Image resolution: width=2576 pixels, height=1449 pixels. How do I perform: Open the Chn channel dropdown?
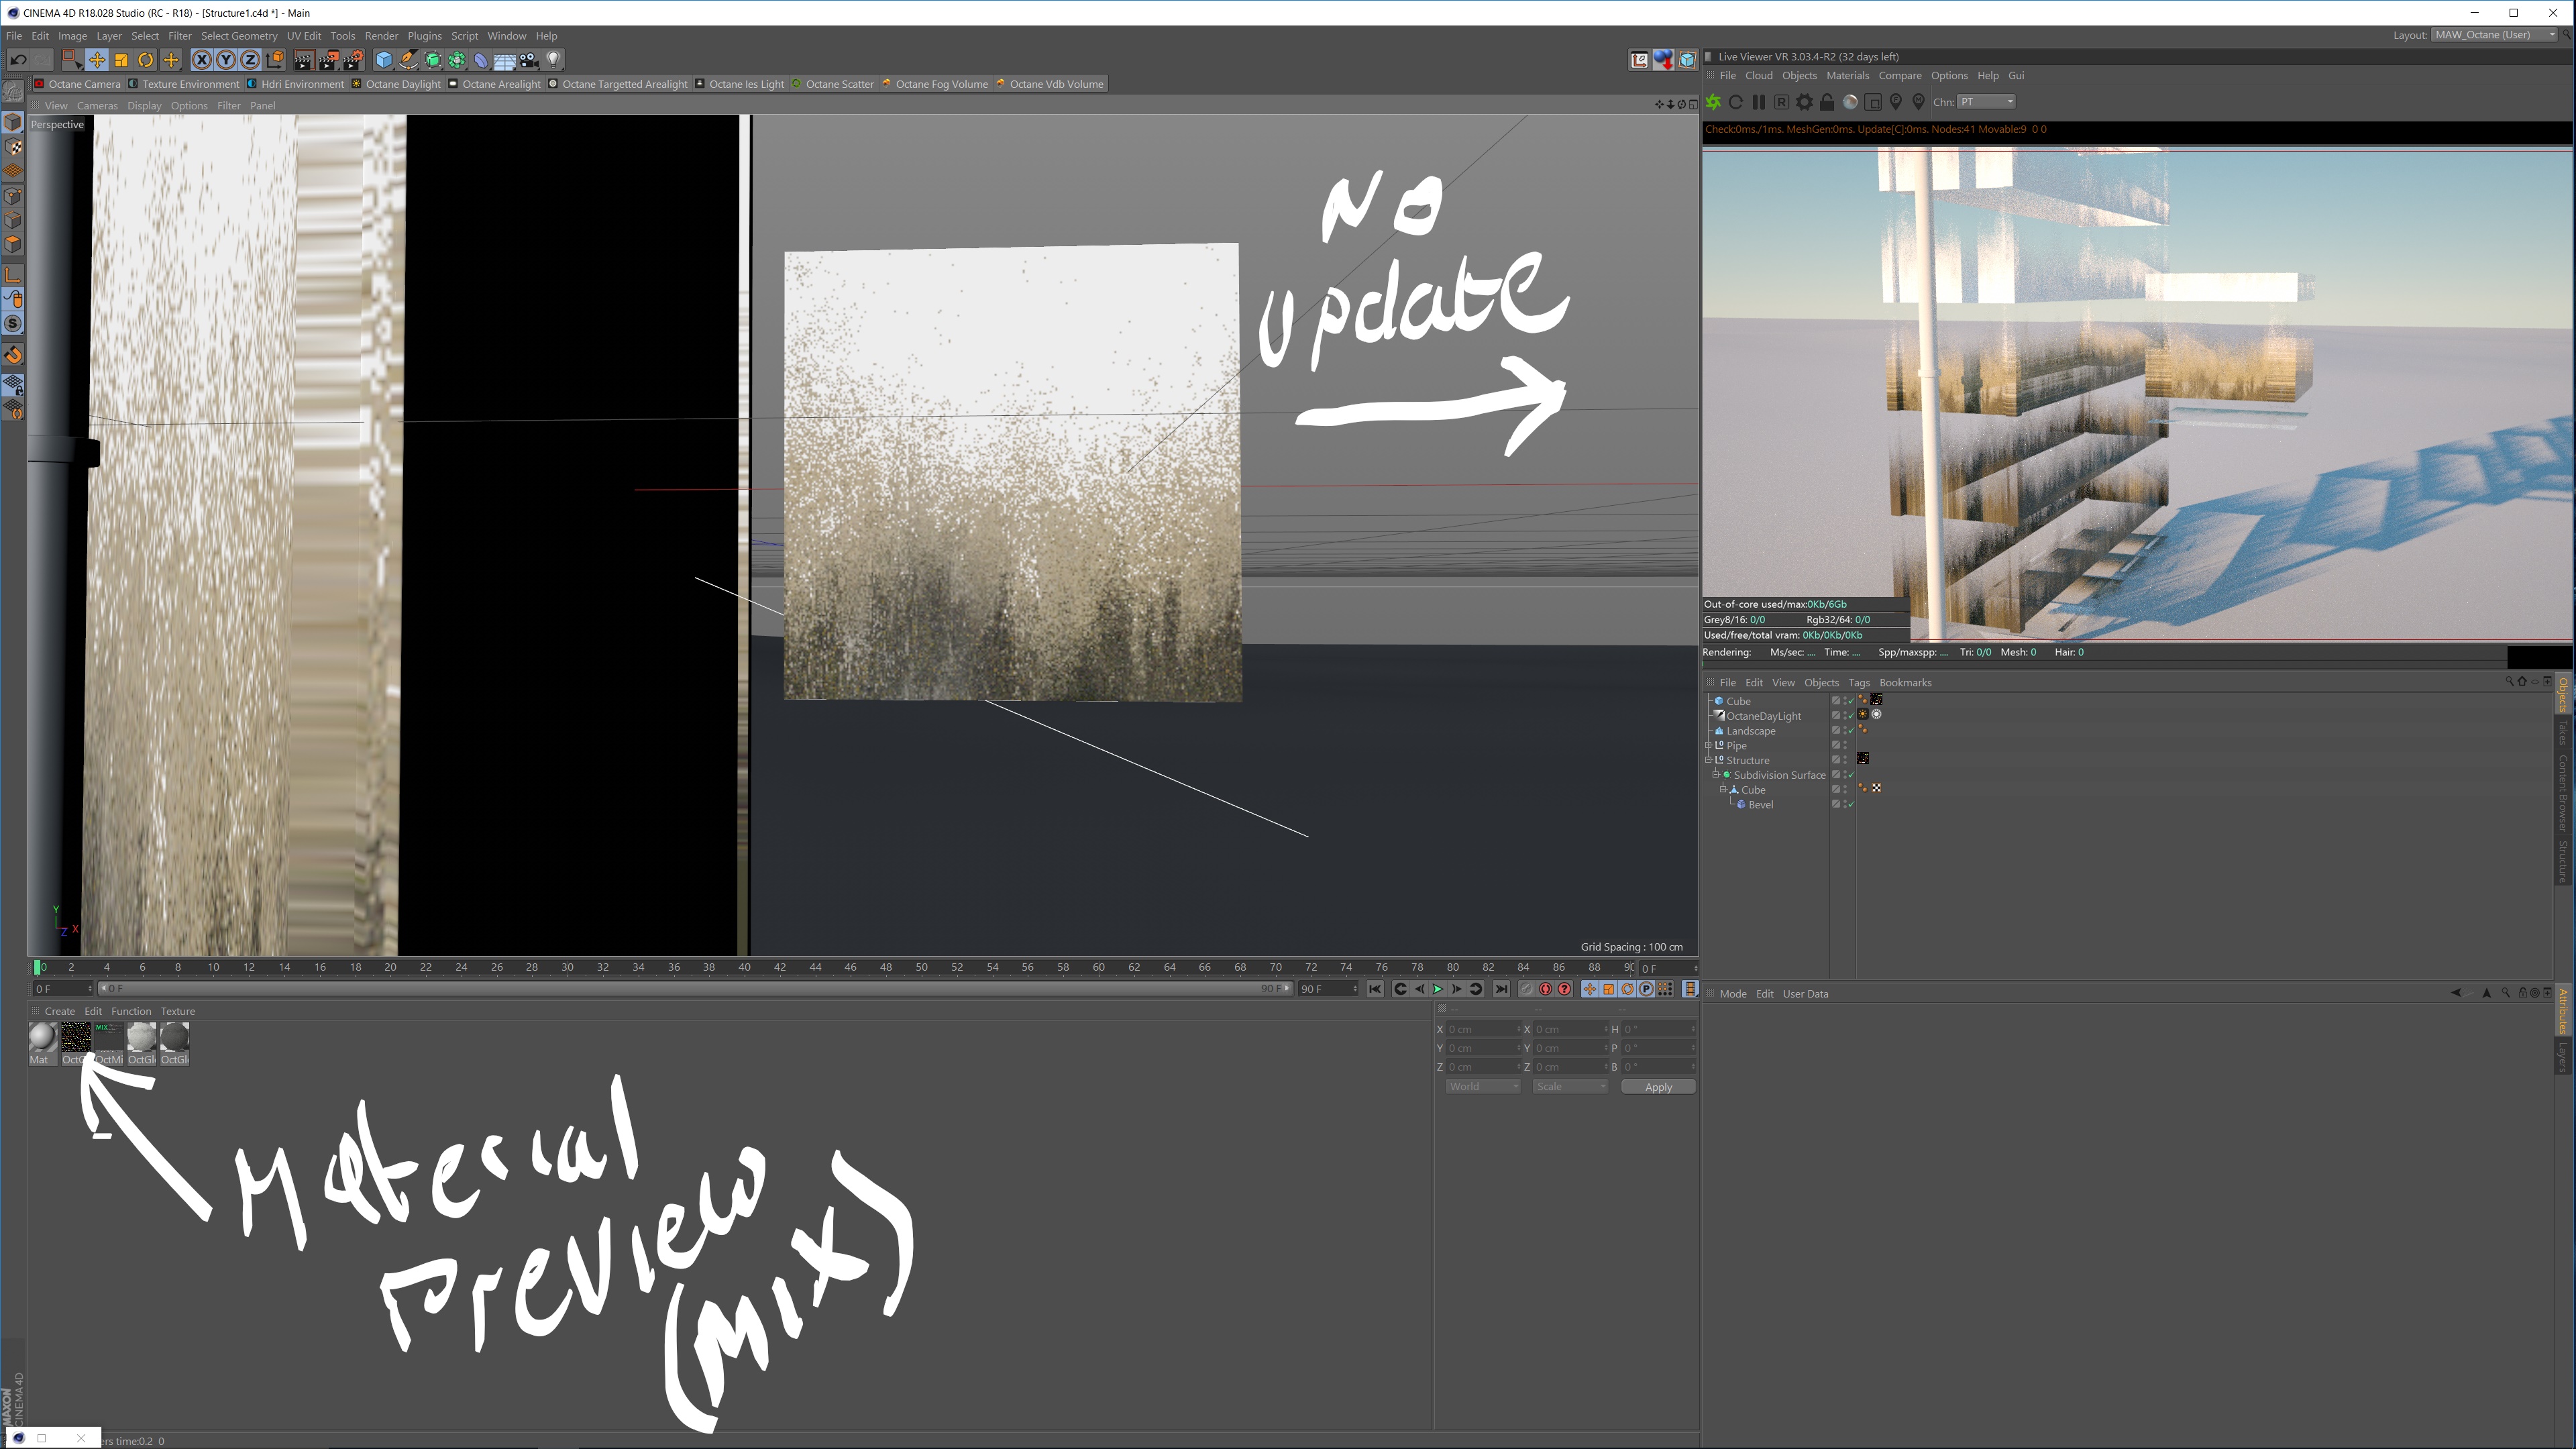click(1986, 102)
